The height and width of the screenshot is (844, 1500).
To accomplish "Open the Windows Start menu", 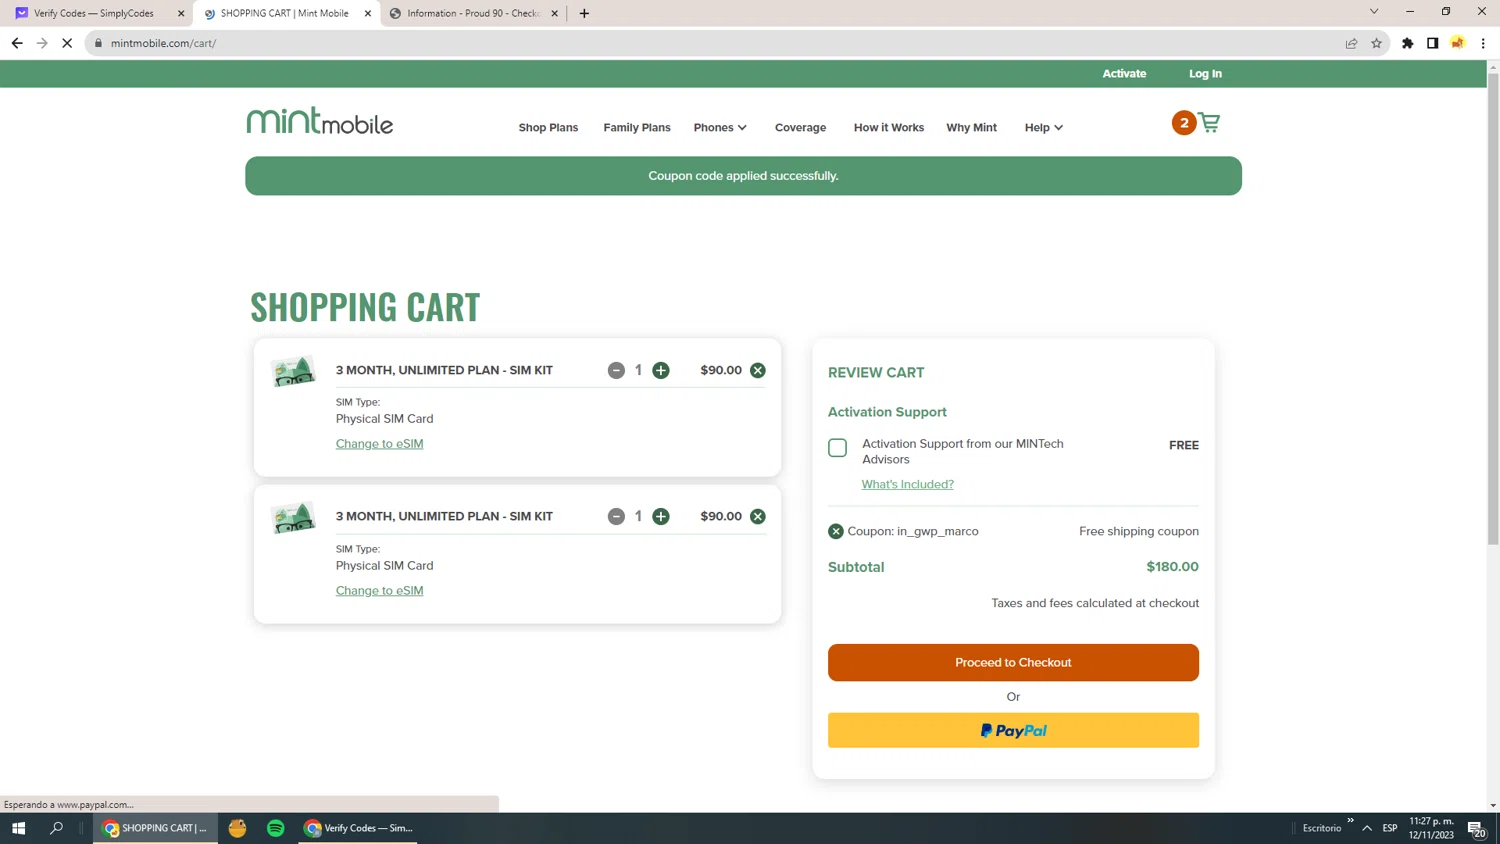I will (18, 828).
